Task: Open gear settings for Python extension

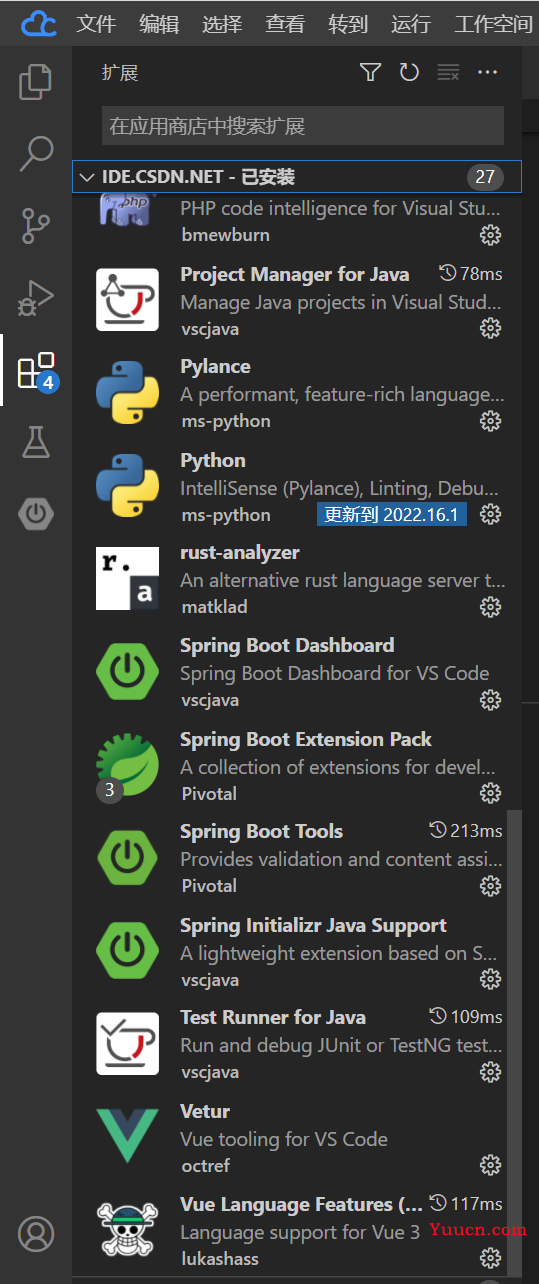Action: 490,514
